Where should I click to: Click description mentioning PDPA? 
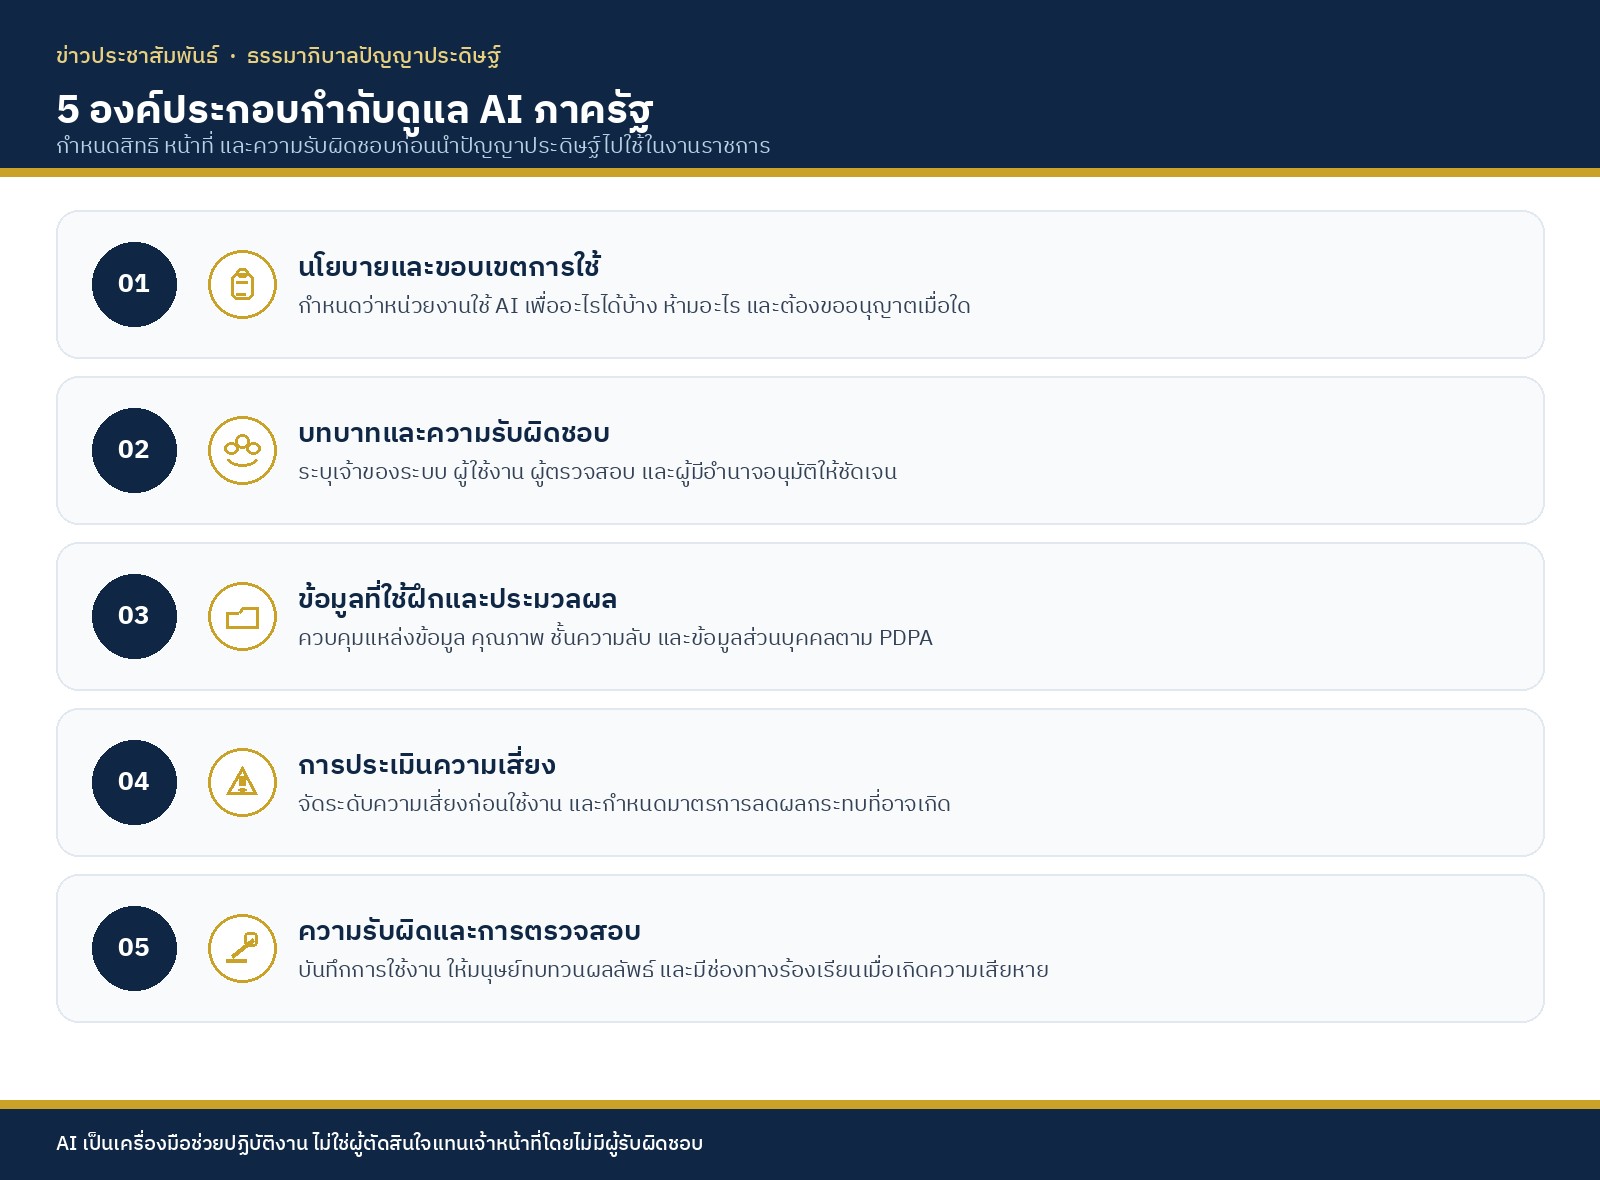pos(615,637)
